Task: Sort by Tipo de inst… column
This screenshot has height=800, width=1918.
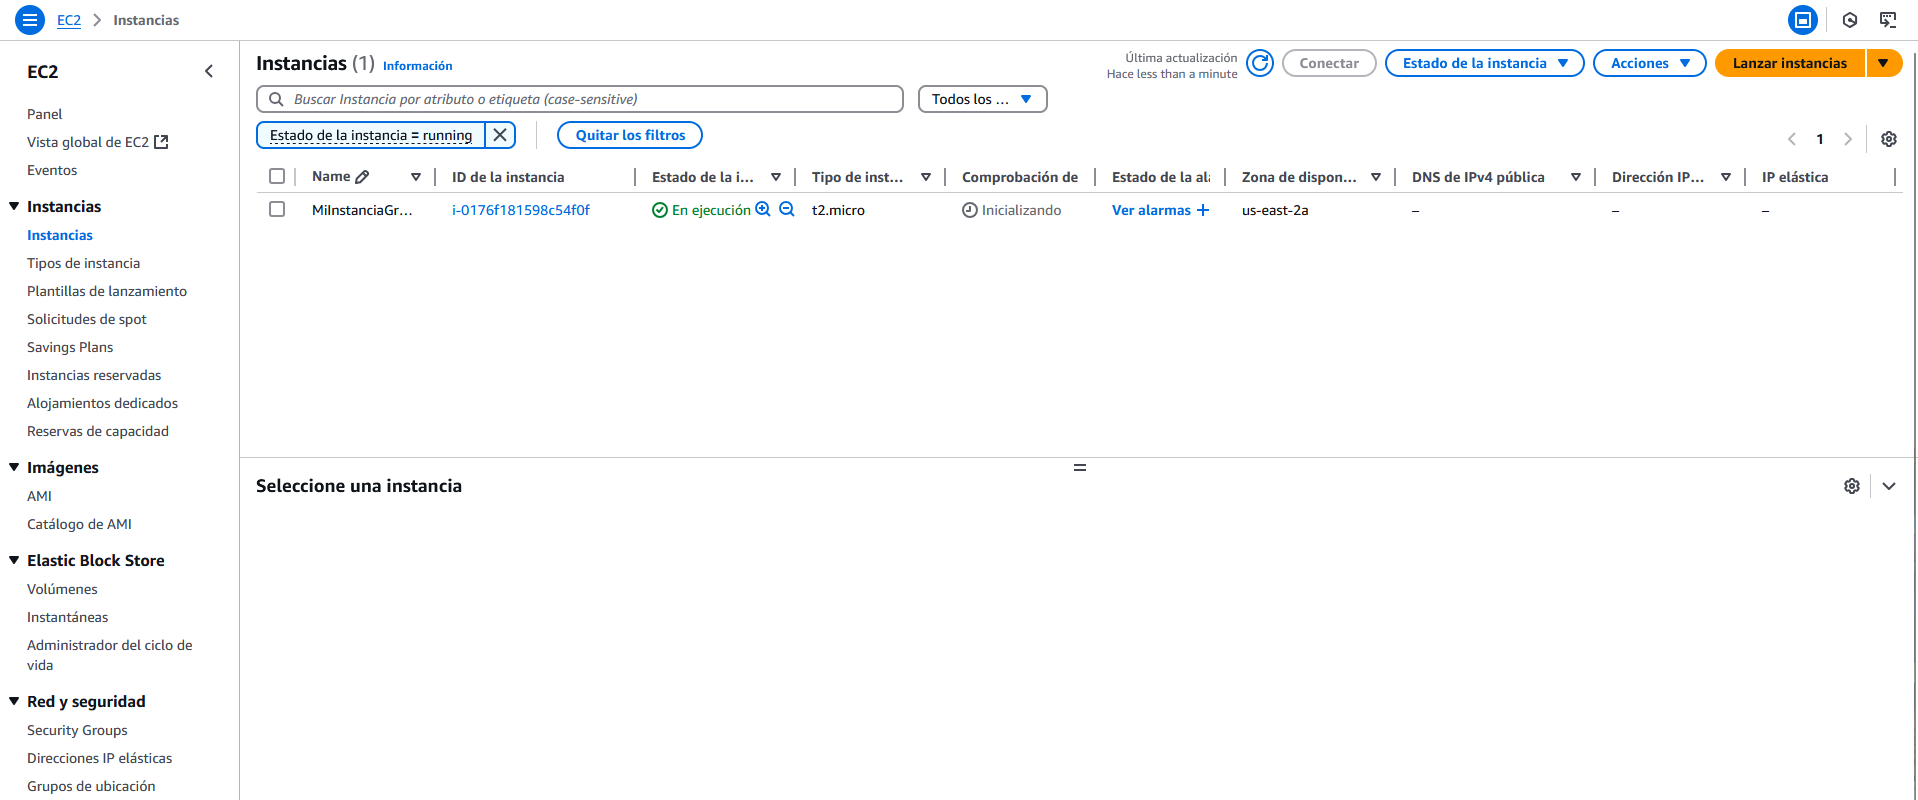Action: click(x=926, y=177)
